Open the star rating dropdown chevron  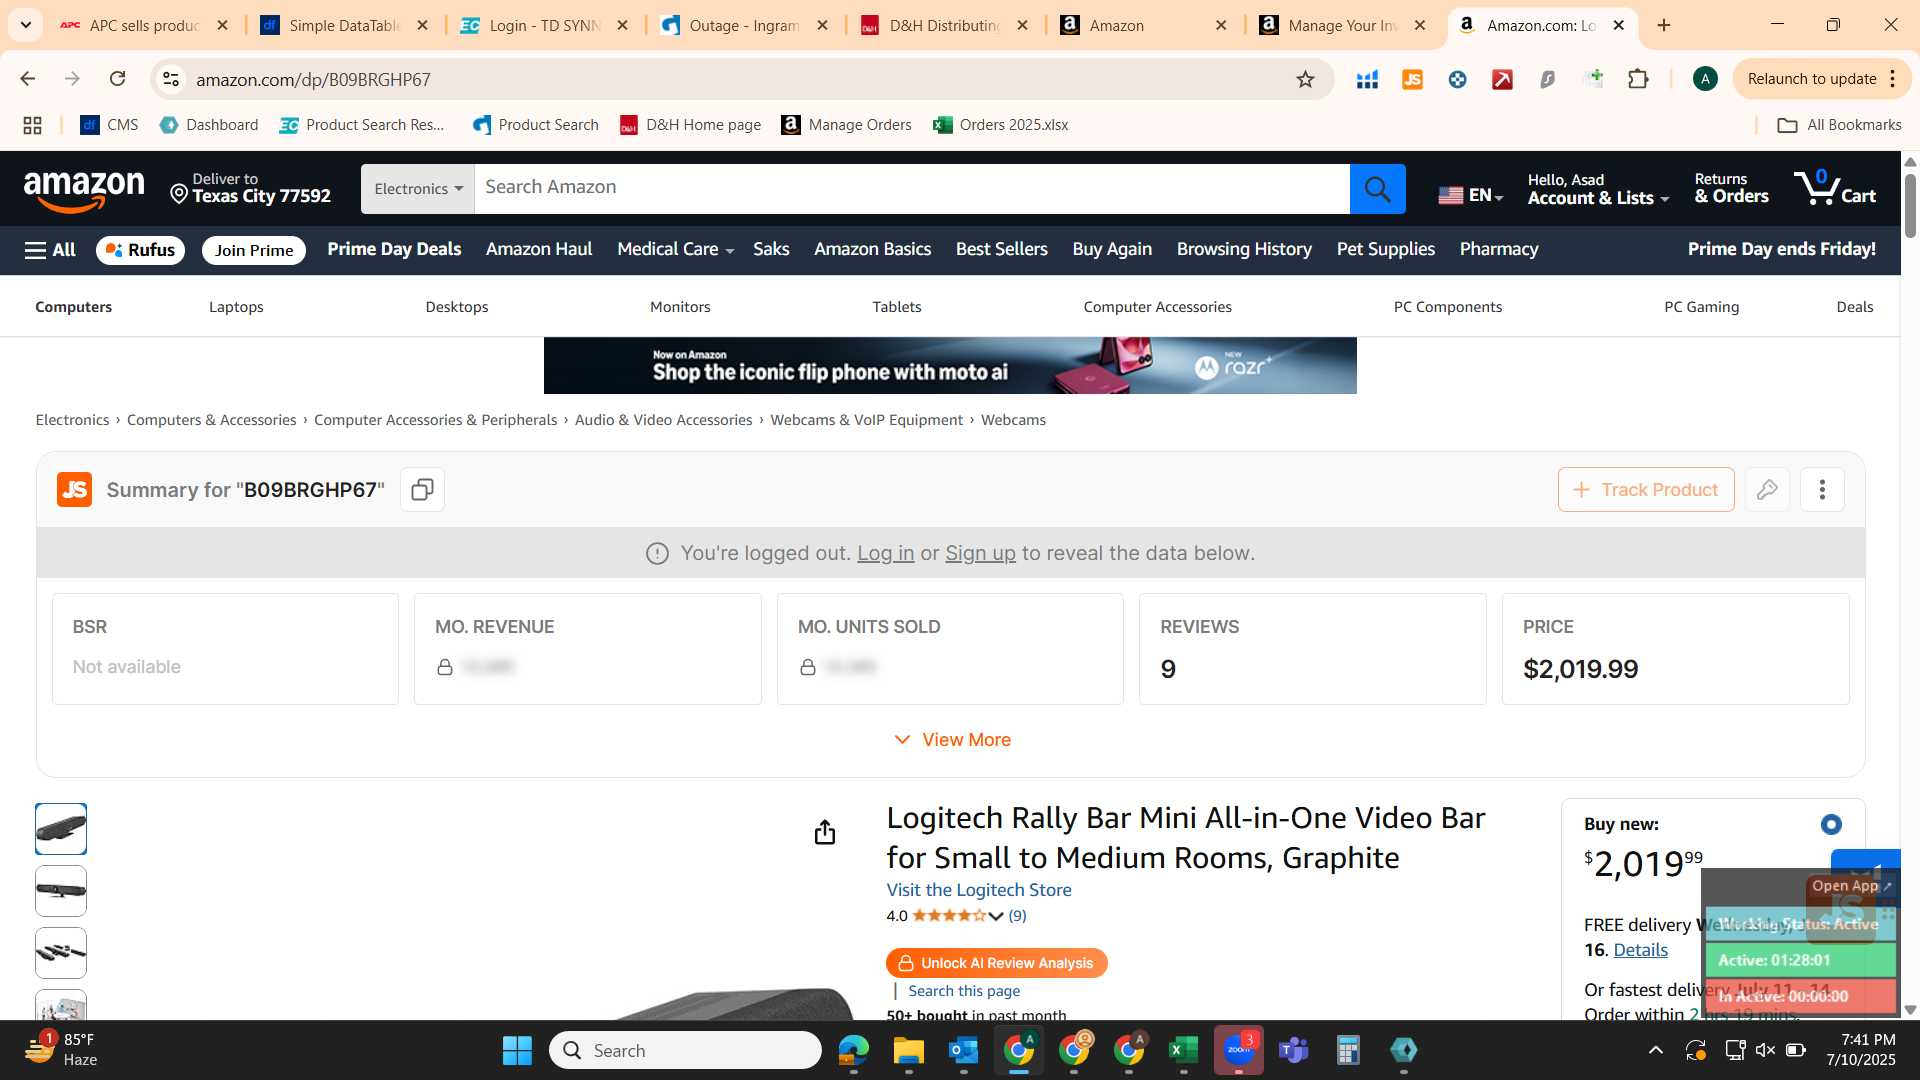(996, 916)
